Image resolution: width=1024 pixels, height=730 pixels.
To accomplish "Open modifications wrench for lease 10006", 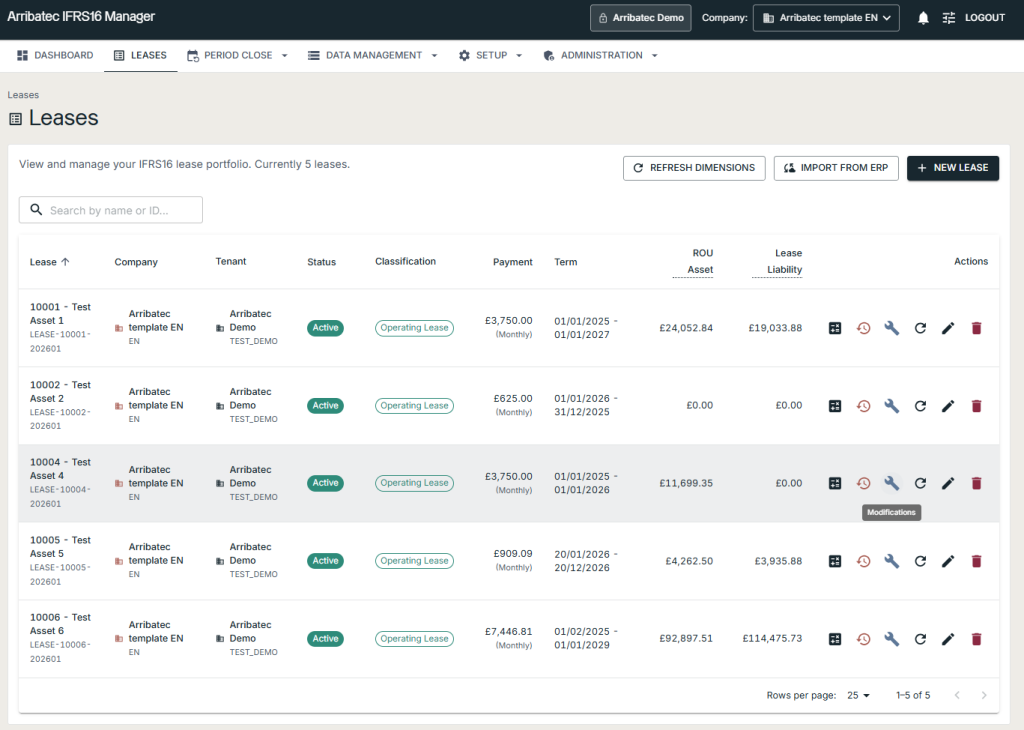I will (x=891, y=639).
